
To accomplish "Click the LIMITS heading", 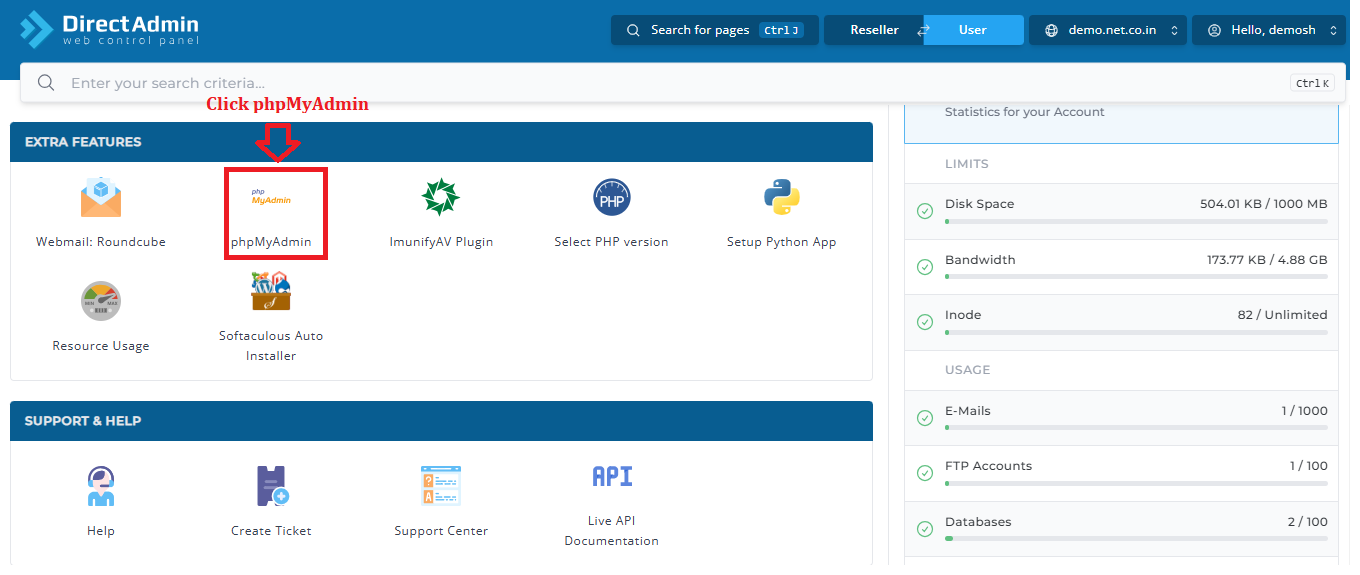I will coord(967,164).
